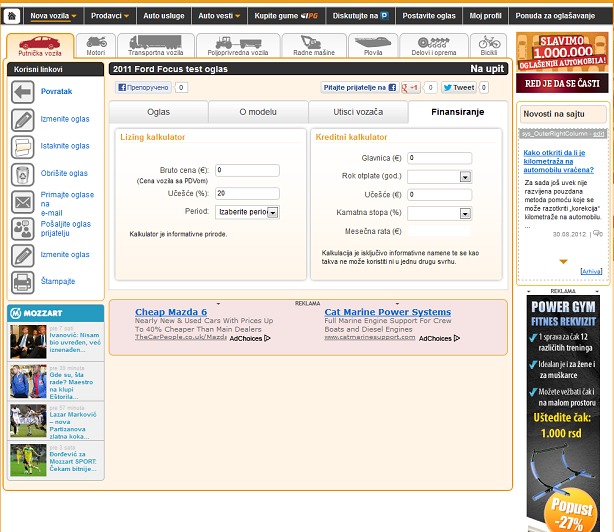Click the Facebook recommend button
The height and width of the screenshot is (532, 614).
144,88
